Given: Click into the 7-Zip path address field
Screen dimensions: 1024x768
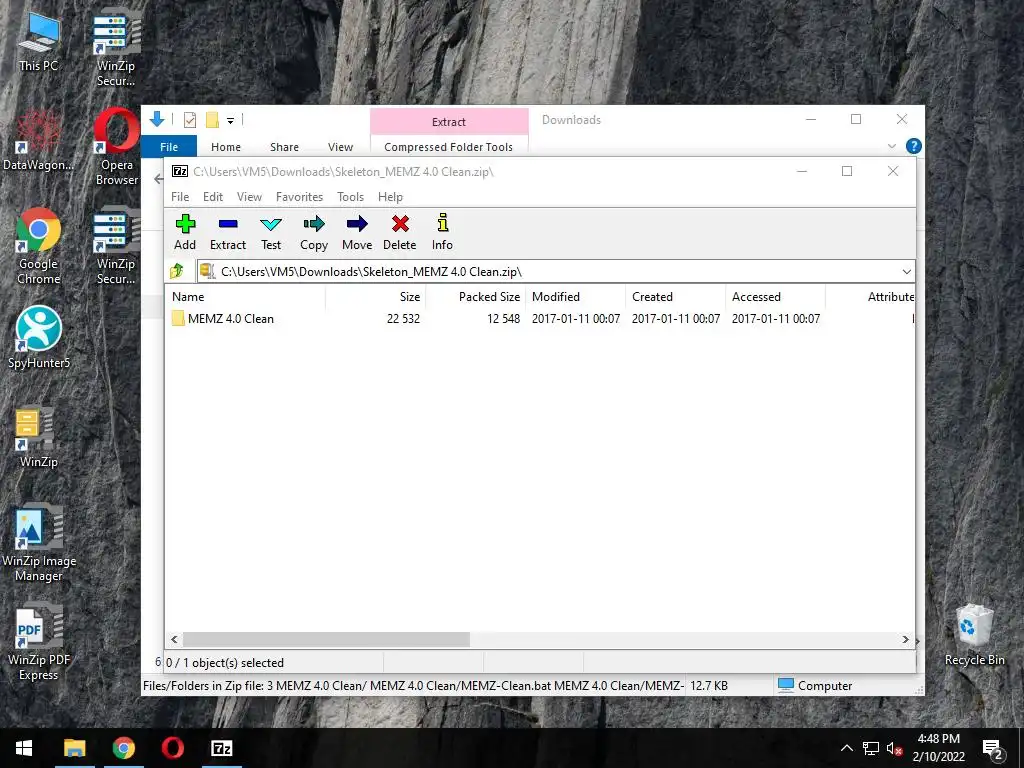Looking at the screenshot, I should pyautogui.click(x=556, y=271).
